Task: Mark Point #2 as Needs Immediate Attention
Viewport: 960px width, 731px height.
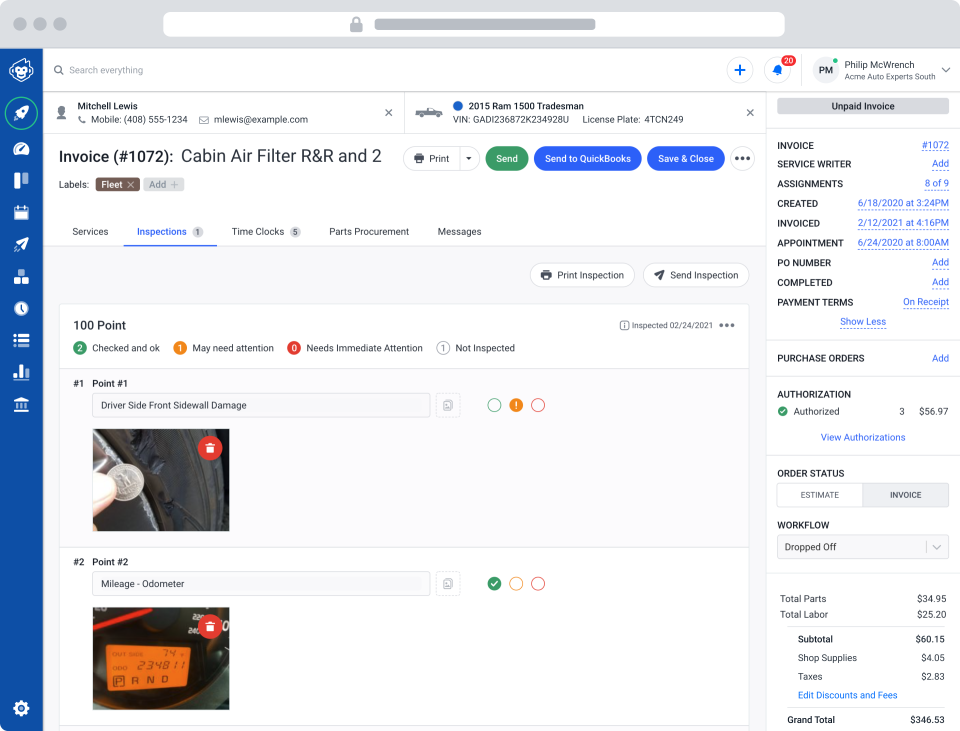Action: (x=538, y=583)
